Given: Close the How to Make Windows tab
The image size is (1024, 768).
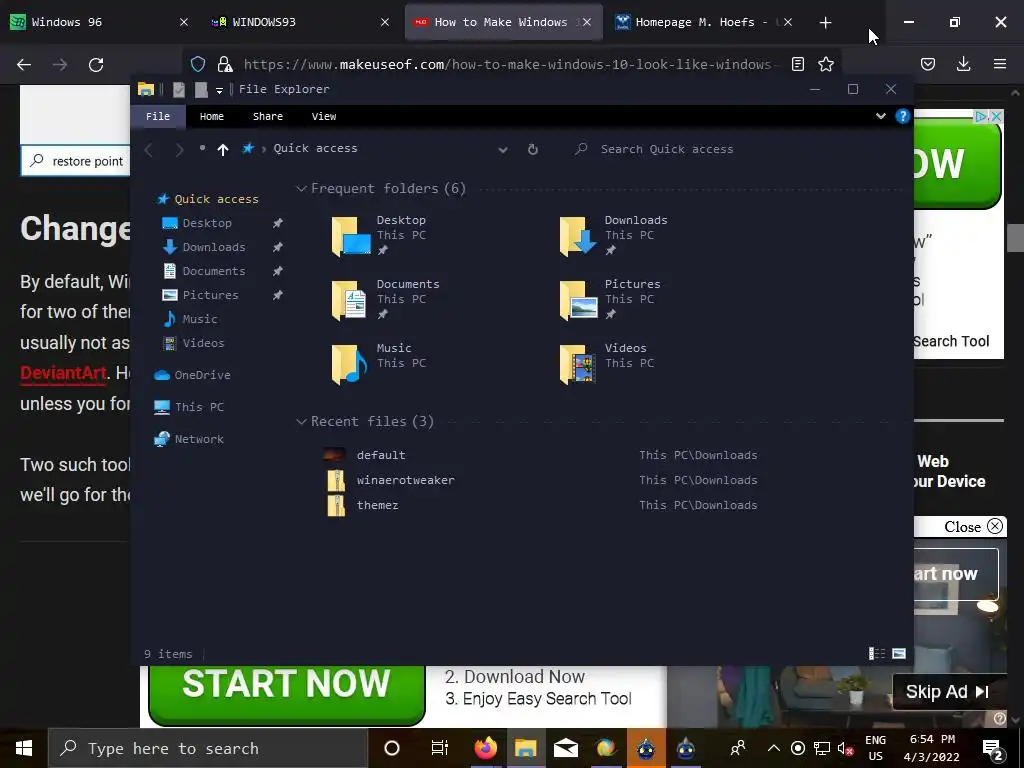Looking at the screenshot, I should click(x=587, y=22).
